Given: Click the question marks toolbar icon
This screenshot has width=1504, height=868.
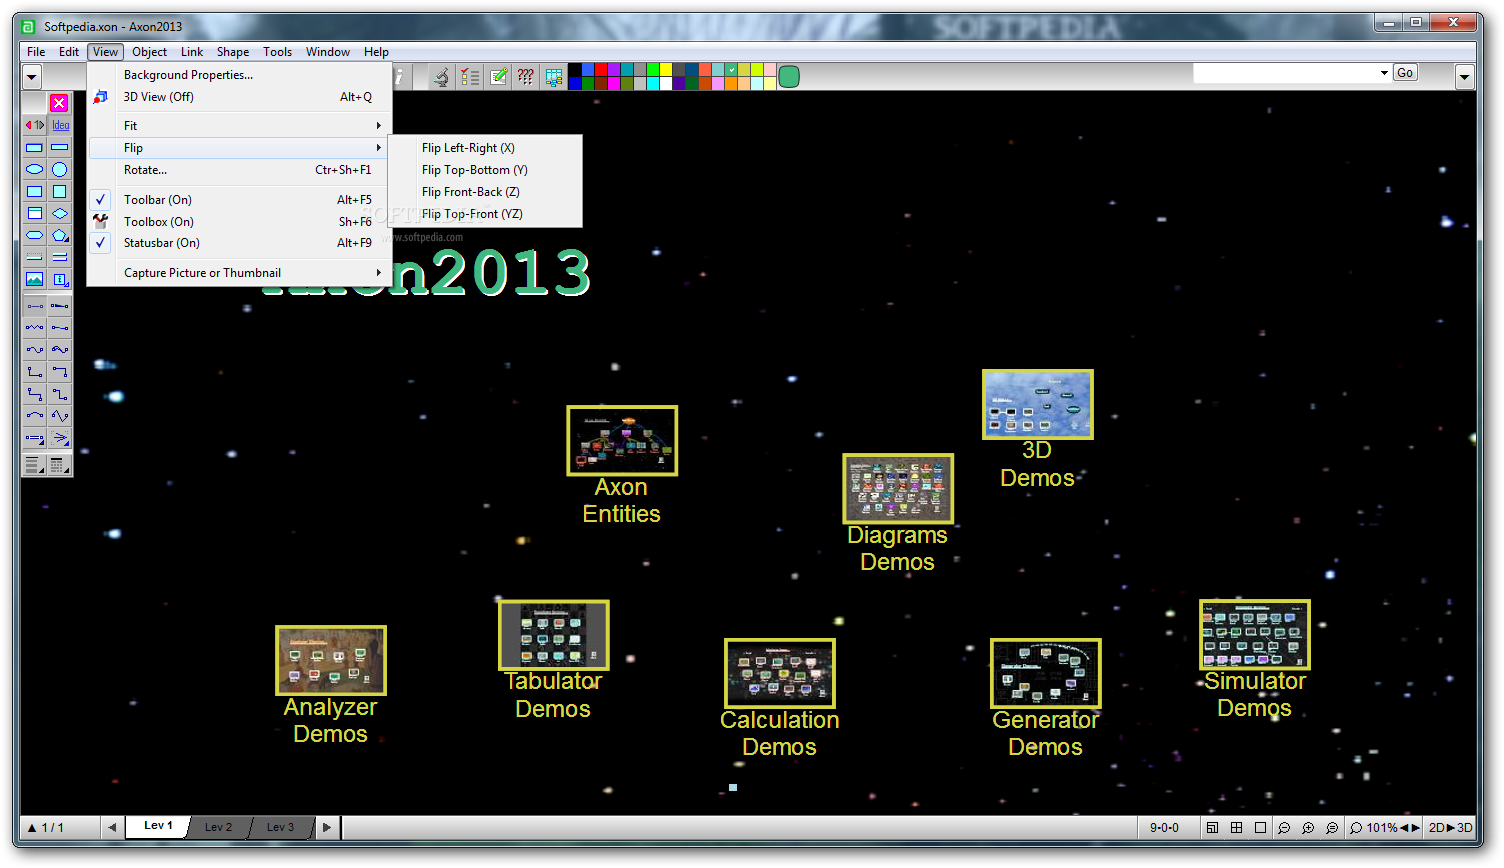Looking at the screenshot, I should (525, 77).
